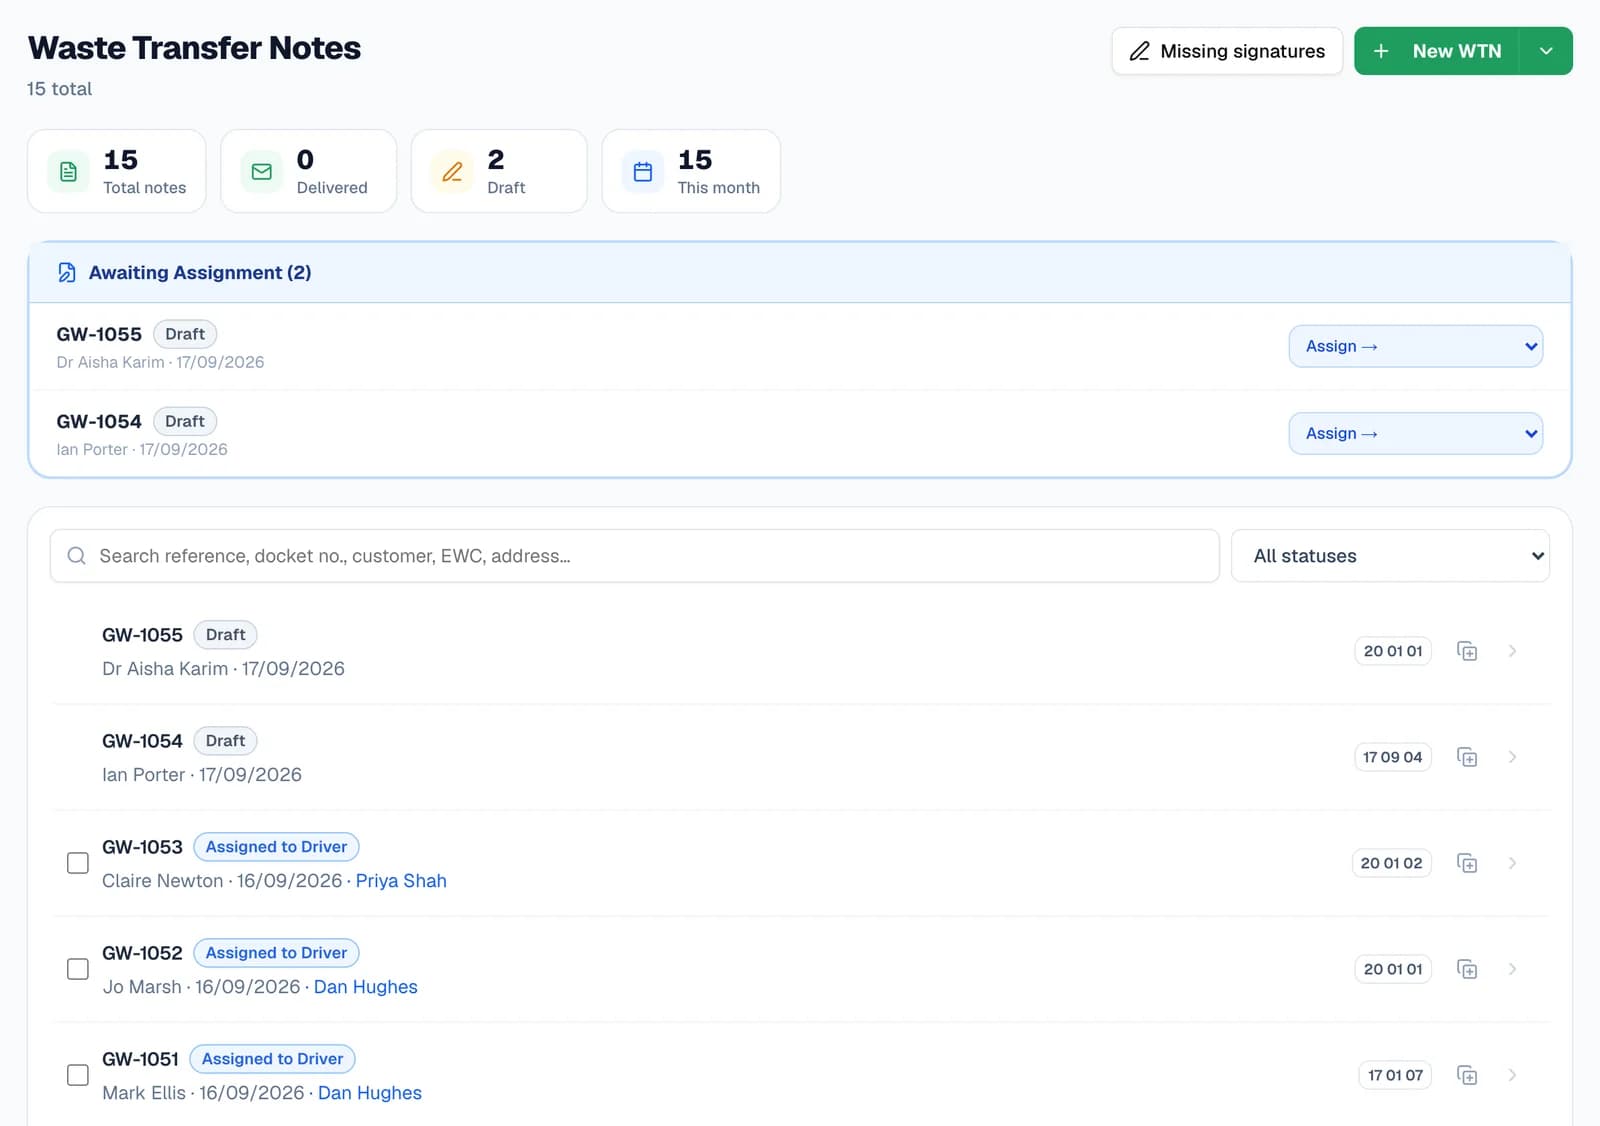Click the Delivered envelope icon

[x=261, y=172]
